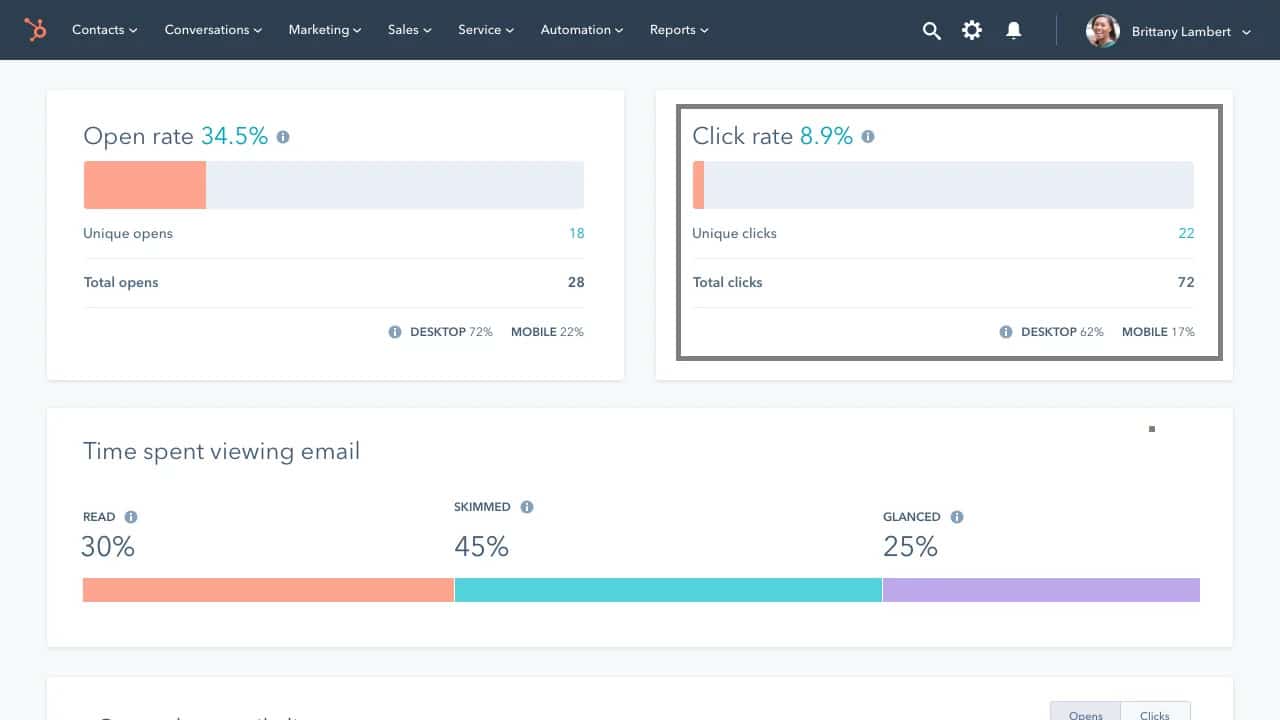
Task: Open notifications bell icon
Action: point(1013,31)
